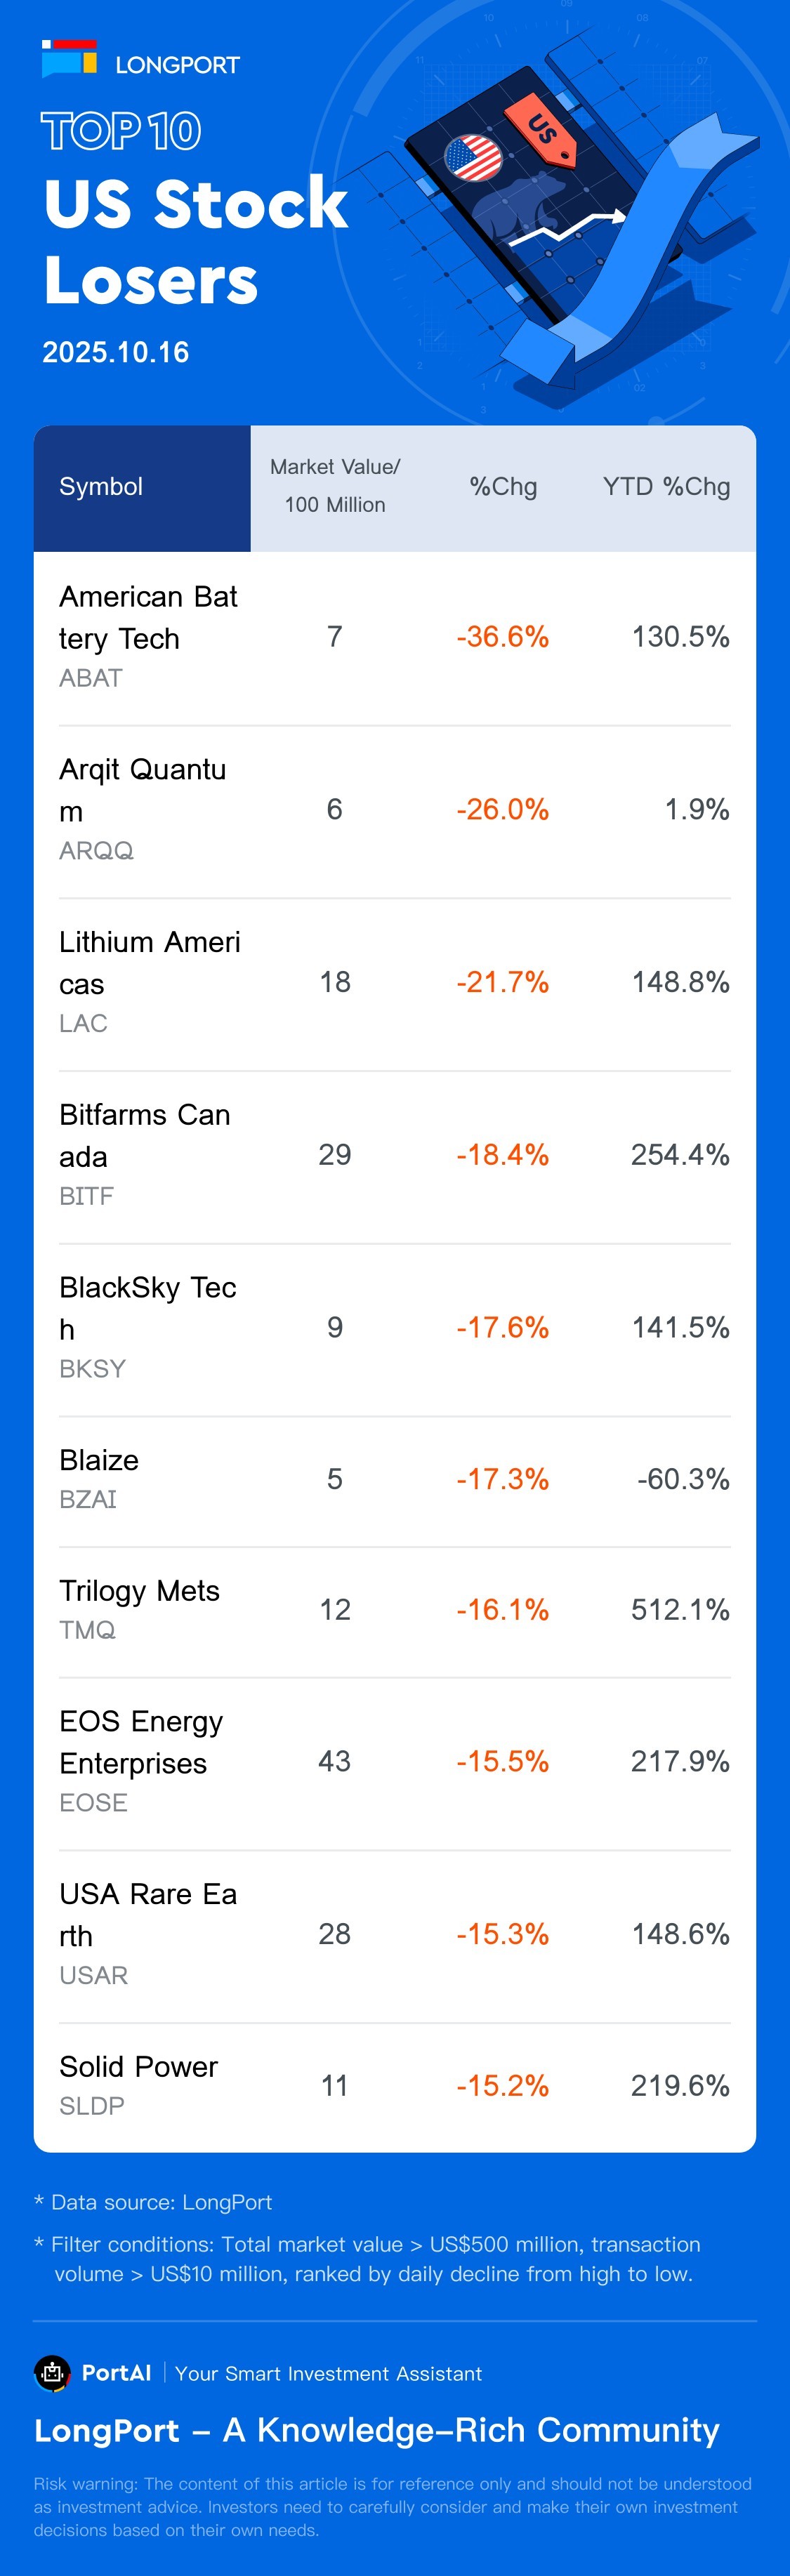Click Bitfarms -18.4% change value
The image size is (790, 2576).
coord(502,1155)
